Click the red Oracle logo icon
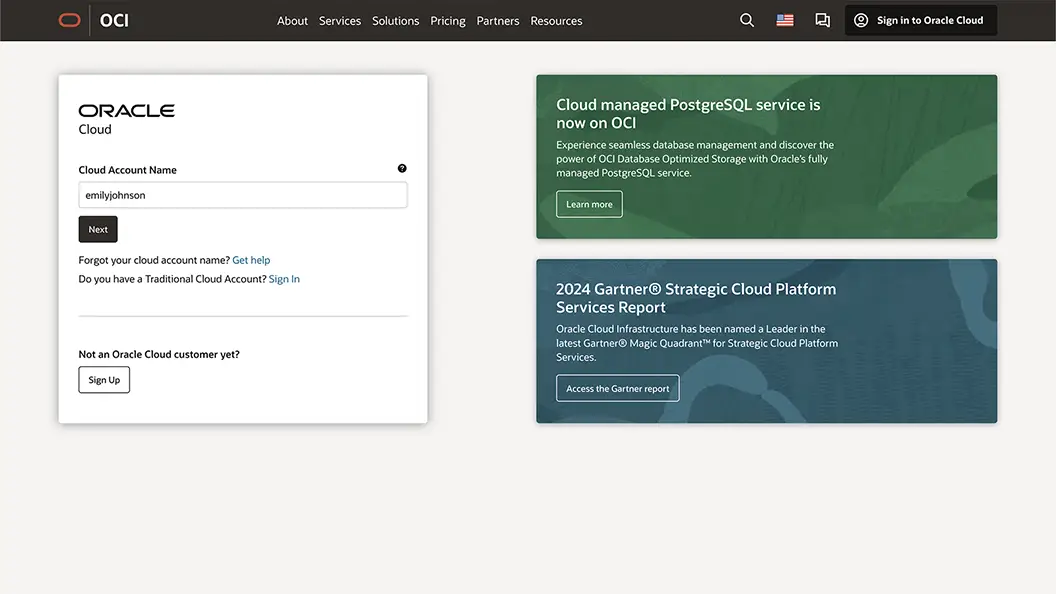Image resolution: width=1056 pixels, height=594 pixels. (69, 20)
